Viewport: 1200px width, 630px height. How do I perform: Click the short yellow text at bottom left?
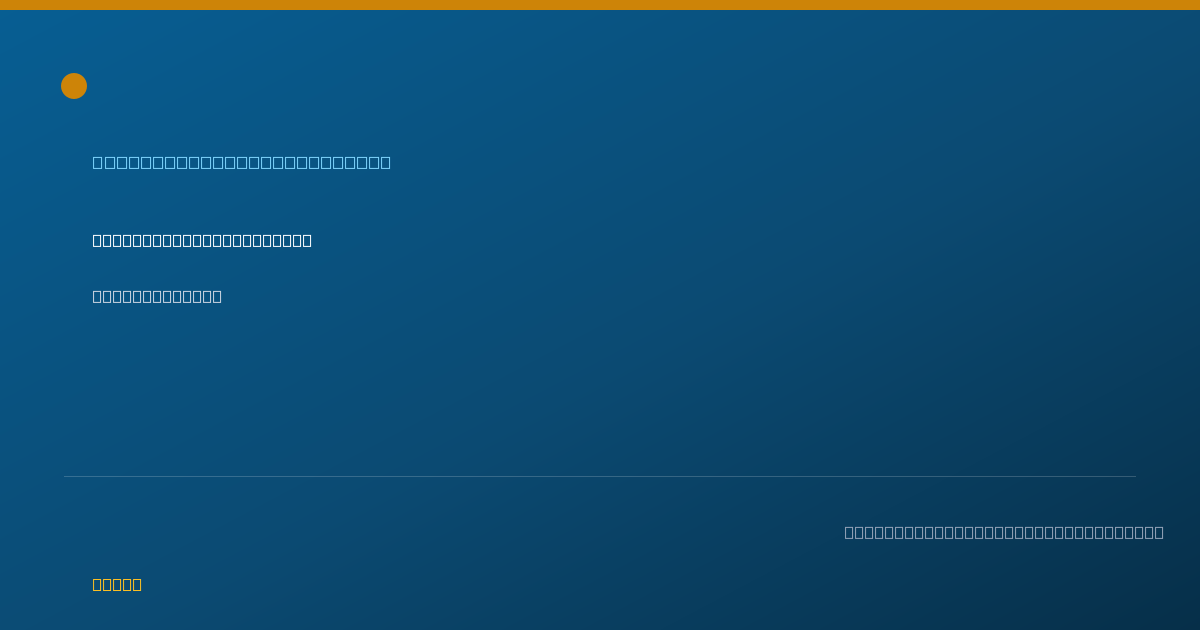click(117, 584)
